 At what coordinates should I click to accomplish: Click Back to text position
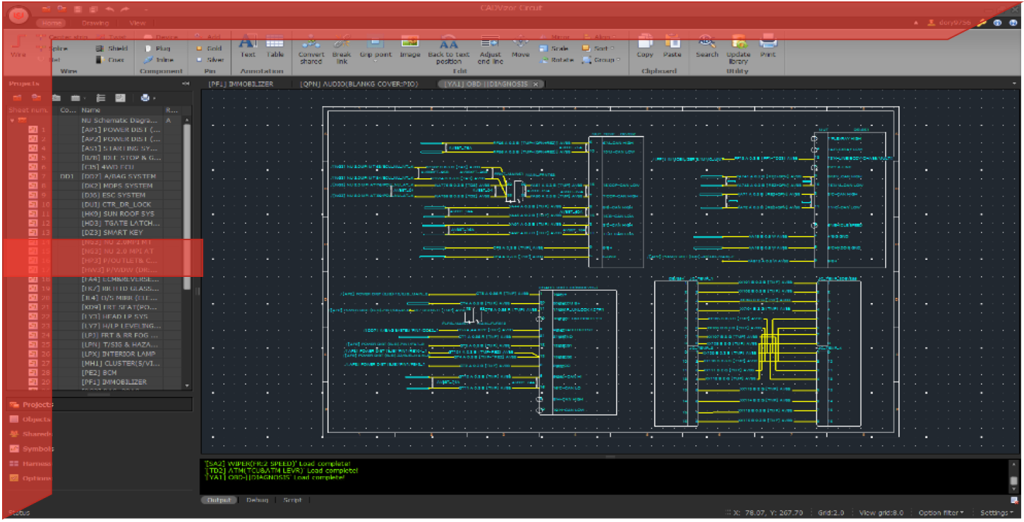(x=449, y=49)
